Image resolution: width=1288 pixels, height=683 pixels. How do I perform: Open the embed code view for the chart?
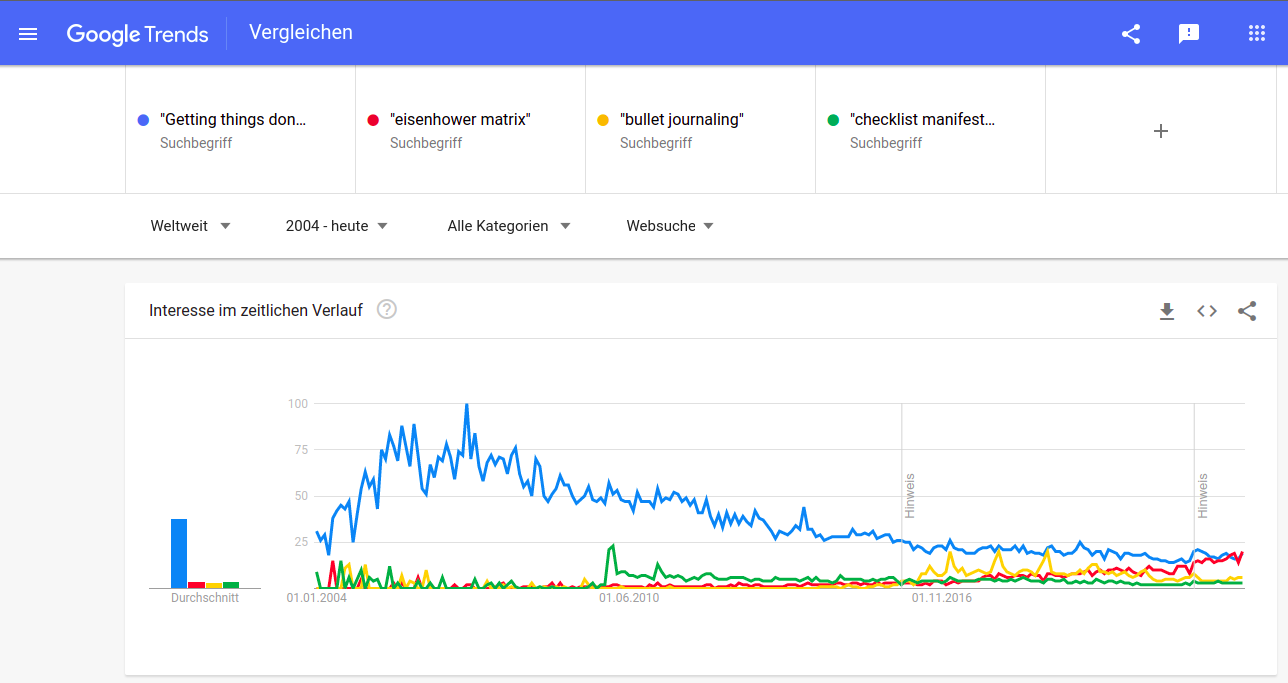pyautogui.click(x=1207, y=311)
